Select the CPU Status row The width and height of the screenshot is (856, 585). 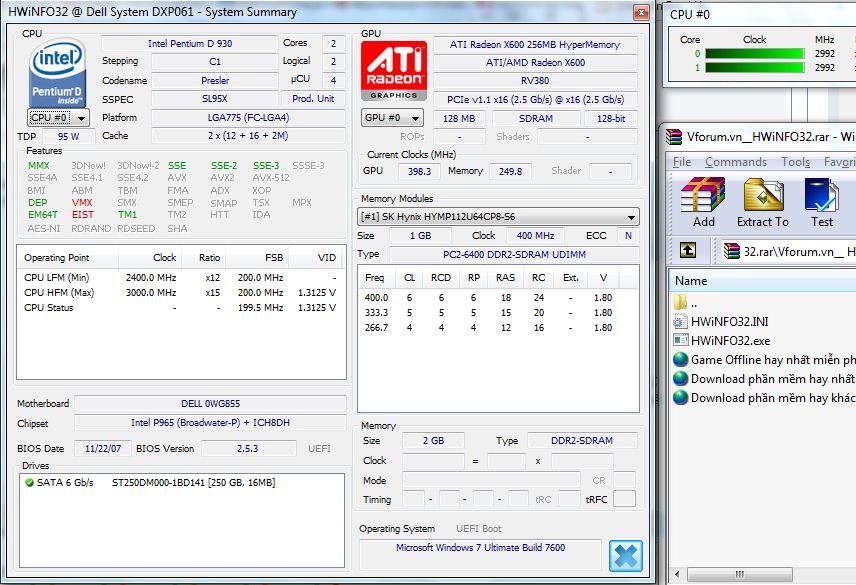(x=180, y=308)
